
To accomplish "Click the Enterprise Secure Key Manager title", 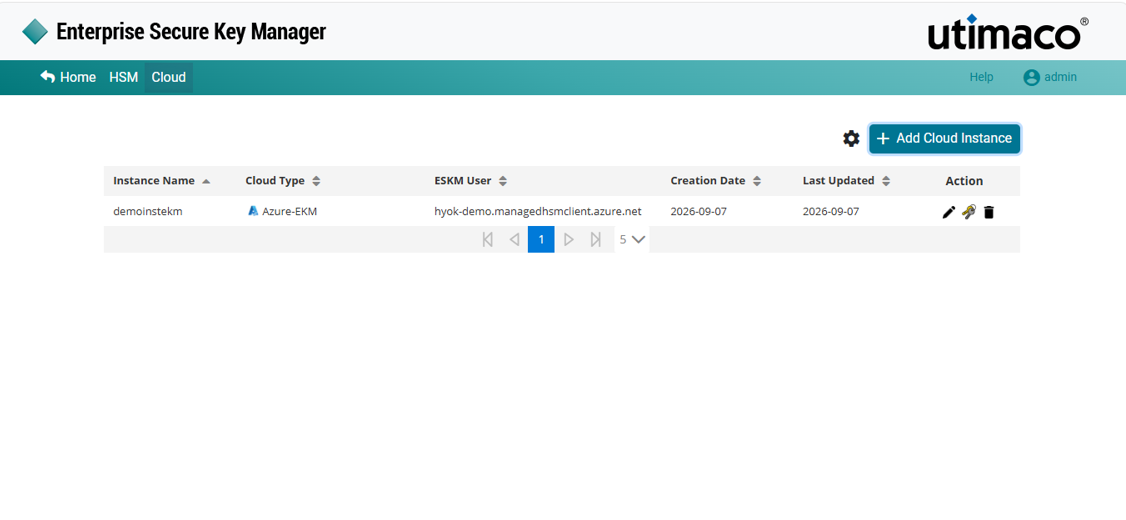I will point(191,32).
